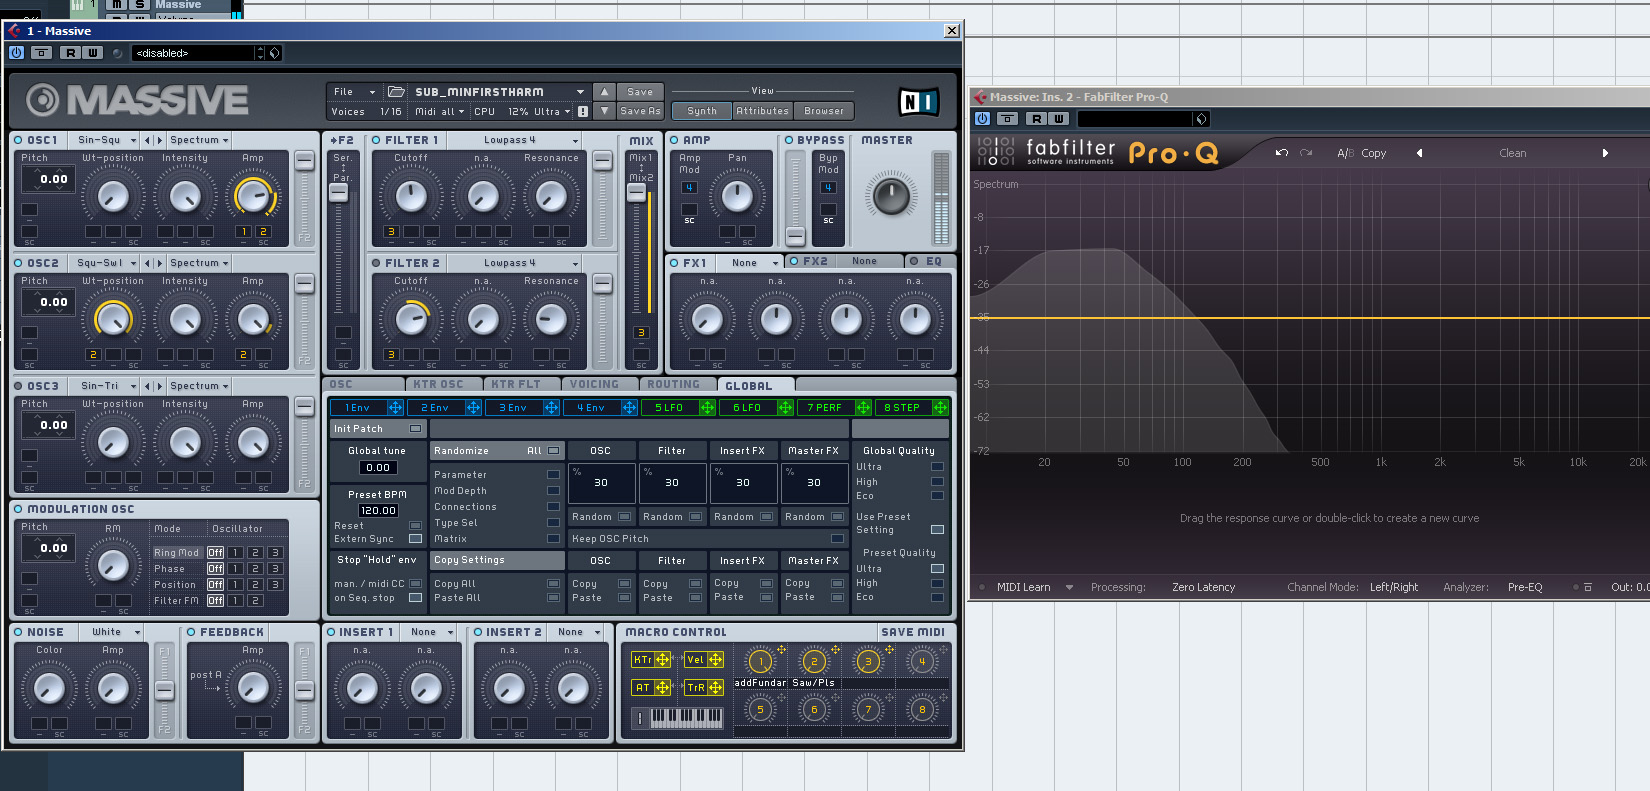Image resolution: width=1650 pixels, height=791 pixels.
Task: Toggle the FEEDBACK section on/off indicator
Action: [x=191, y=632]
